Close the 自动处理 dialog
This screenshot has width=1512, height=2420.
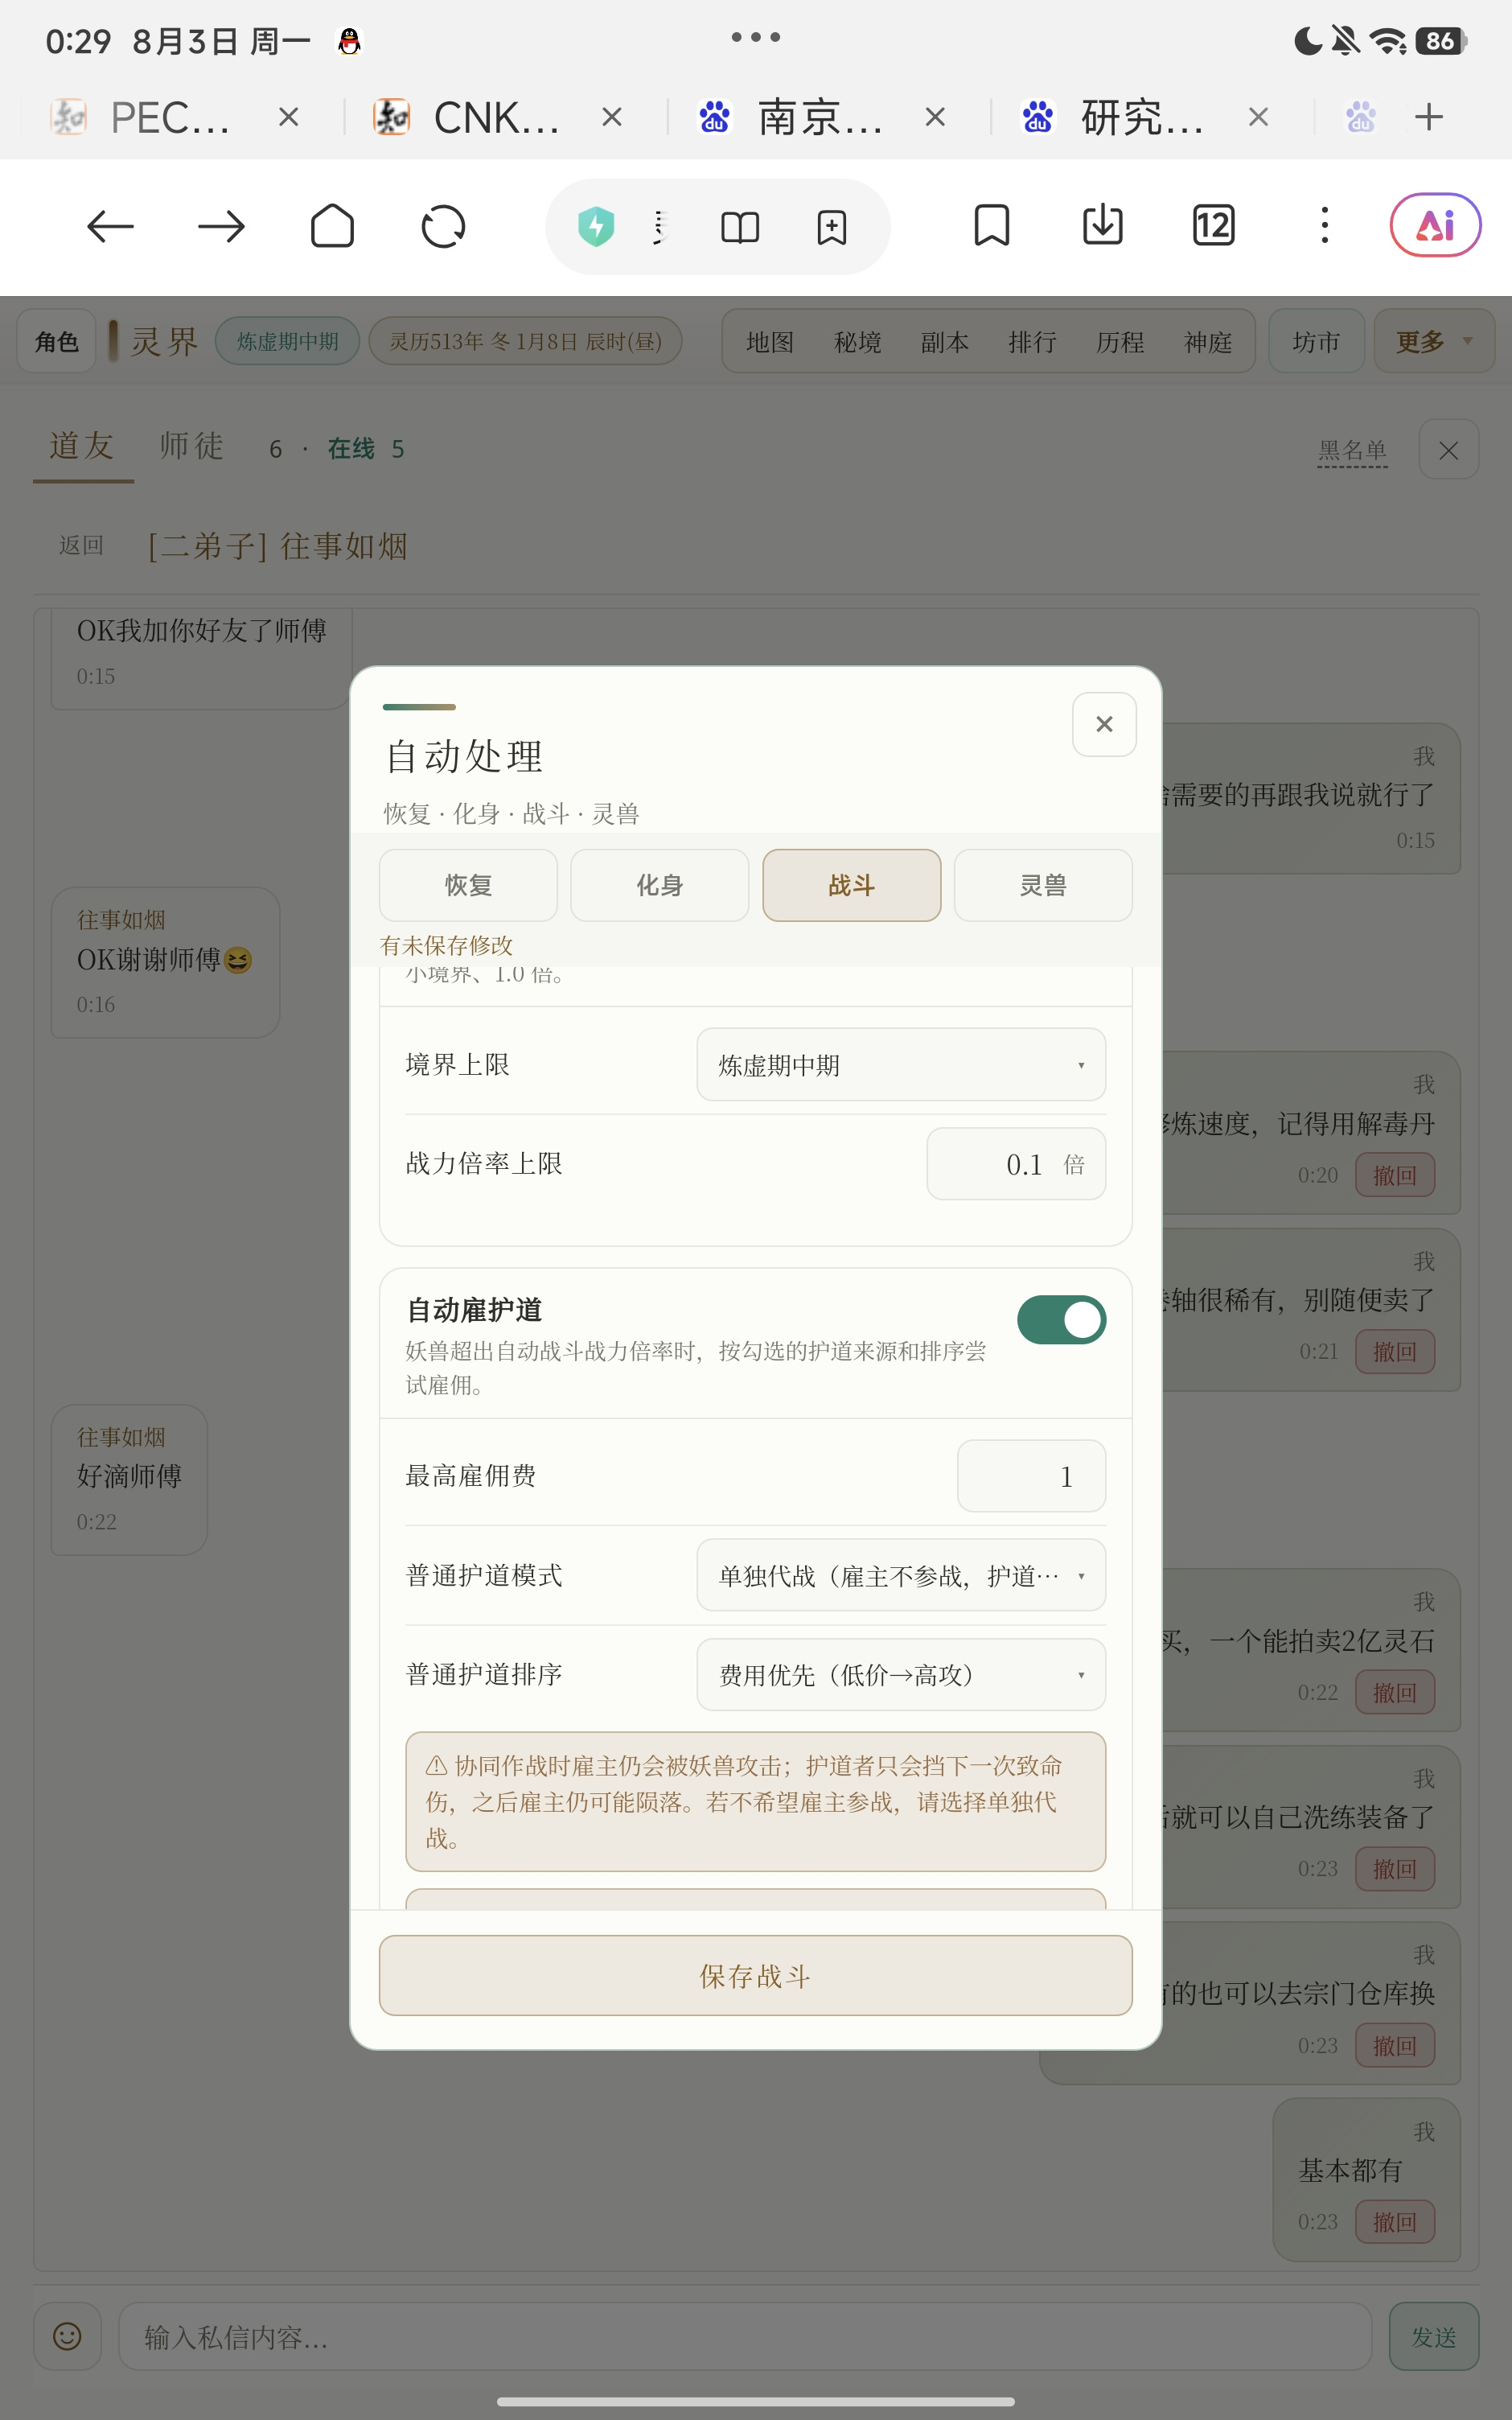click(1104, 724)
